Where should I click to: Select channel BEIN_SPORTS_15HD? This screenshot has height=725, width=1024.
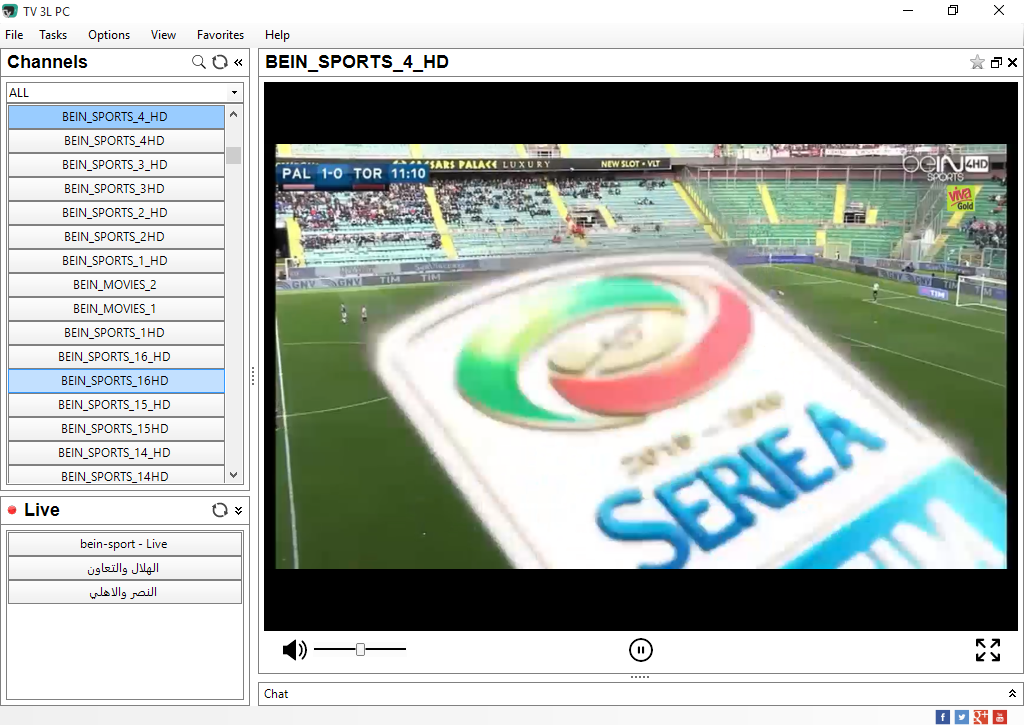tap(116, 428)
